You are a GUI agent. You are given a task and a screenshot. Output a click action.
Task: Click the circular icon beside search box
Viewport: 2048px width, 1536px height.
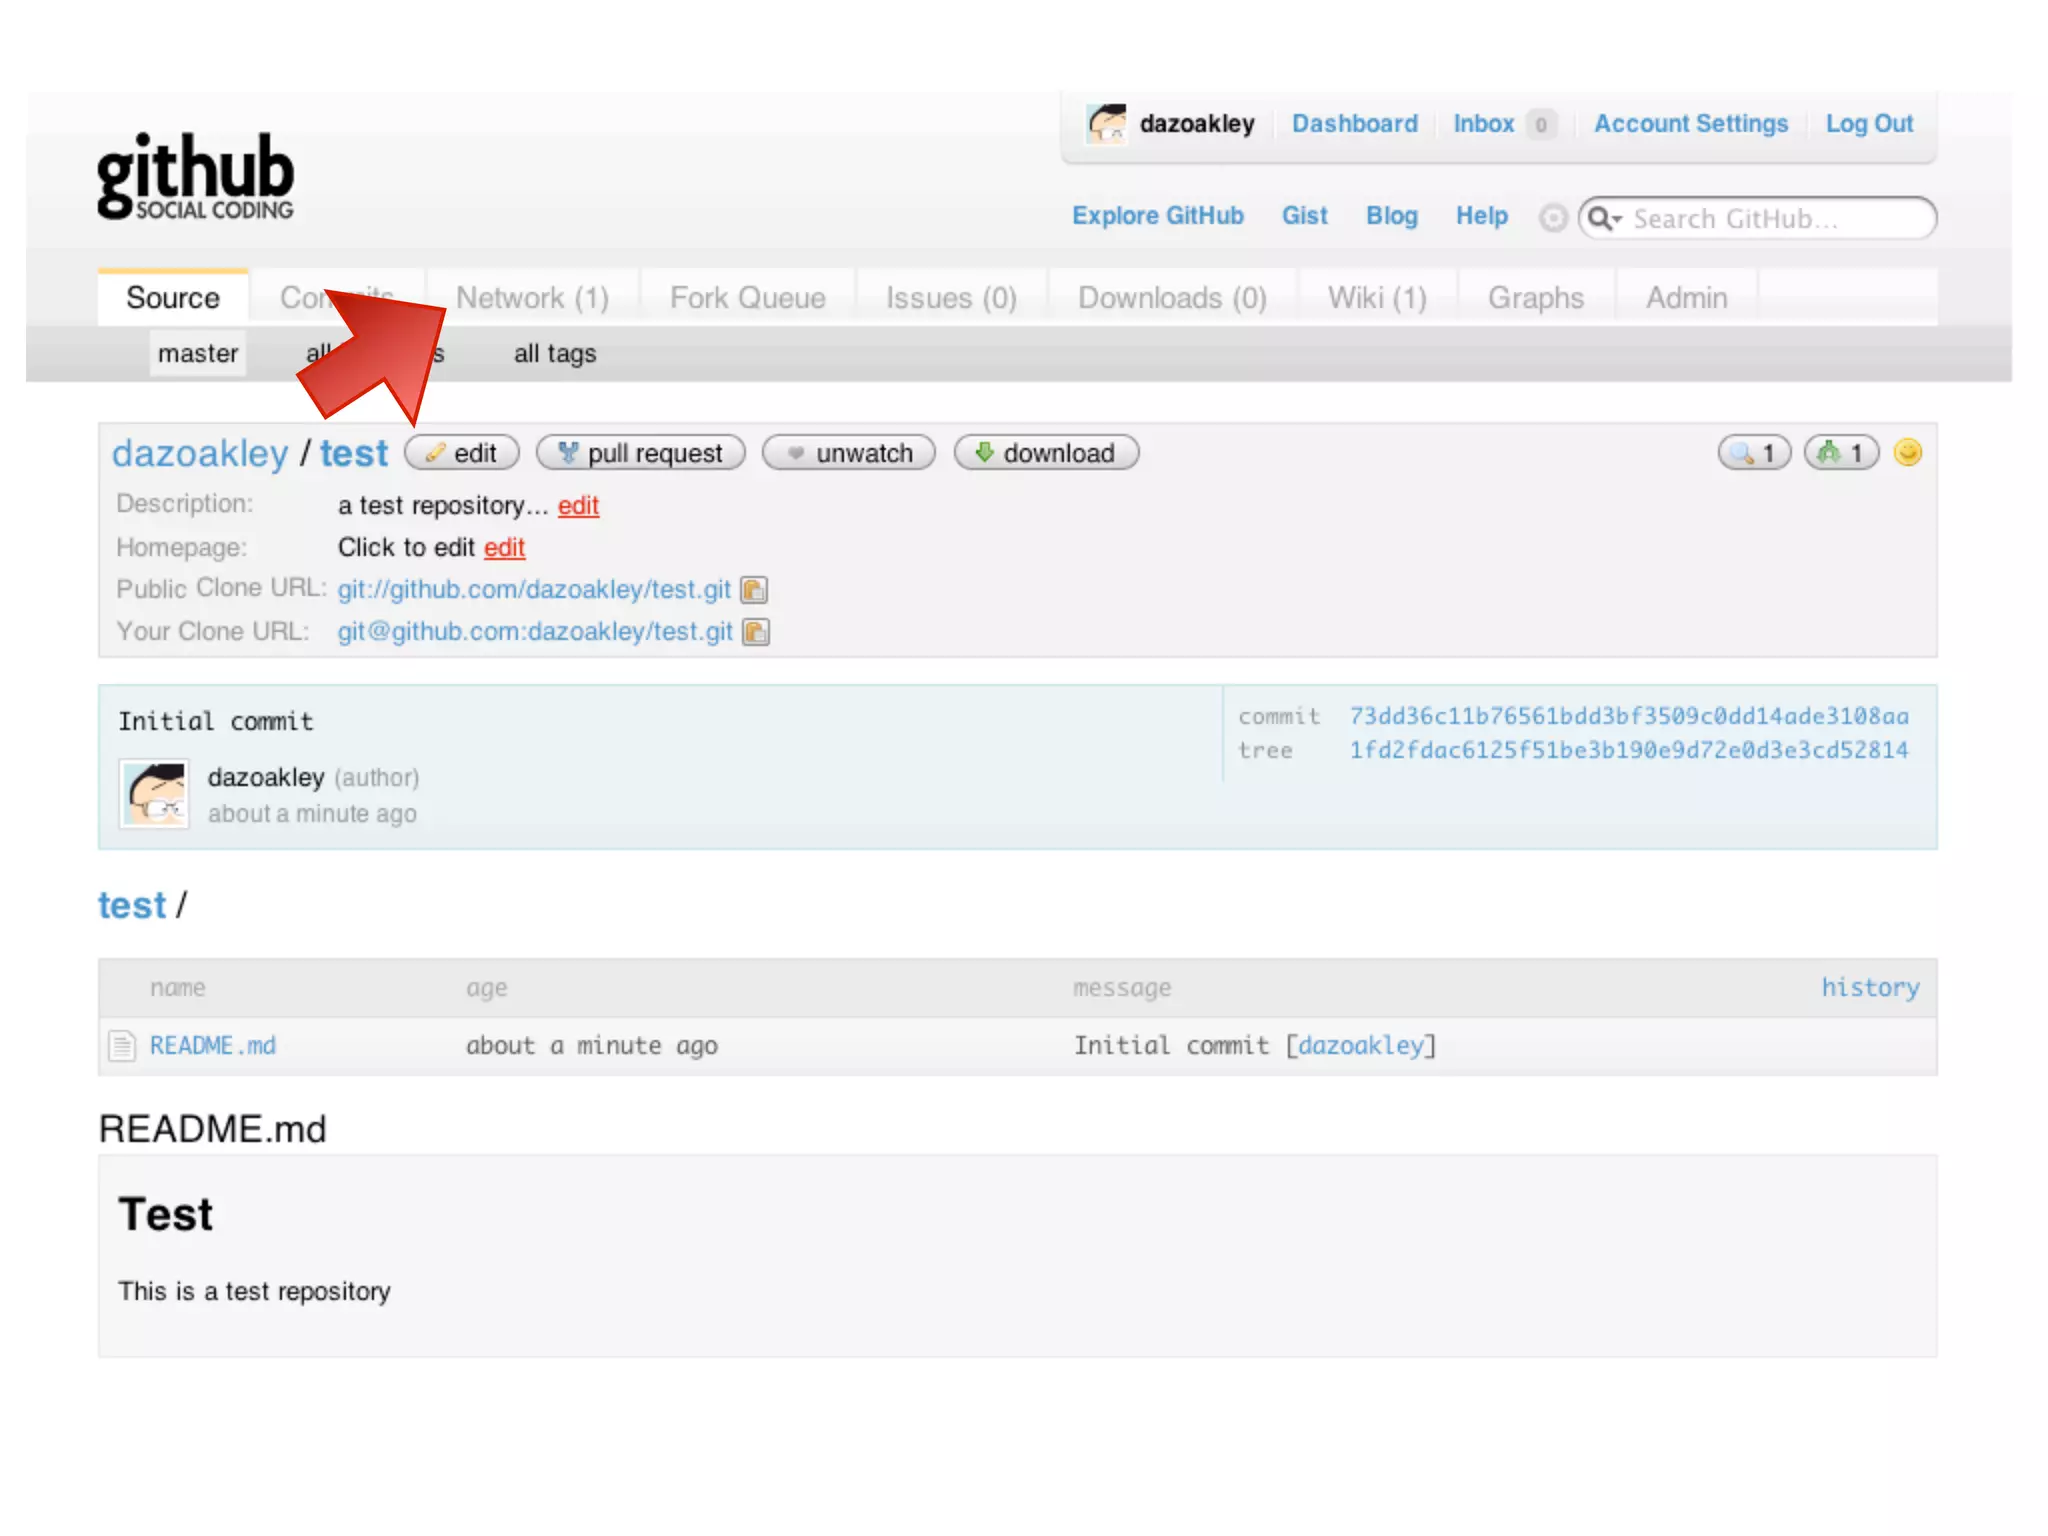point(1552,218)
